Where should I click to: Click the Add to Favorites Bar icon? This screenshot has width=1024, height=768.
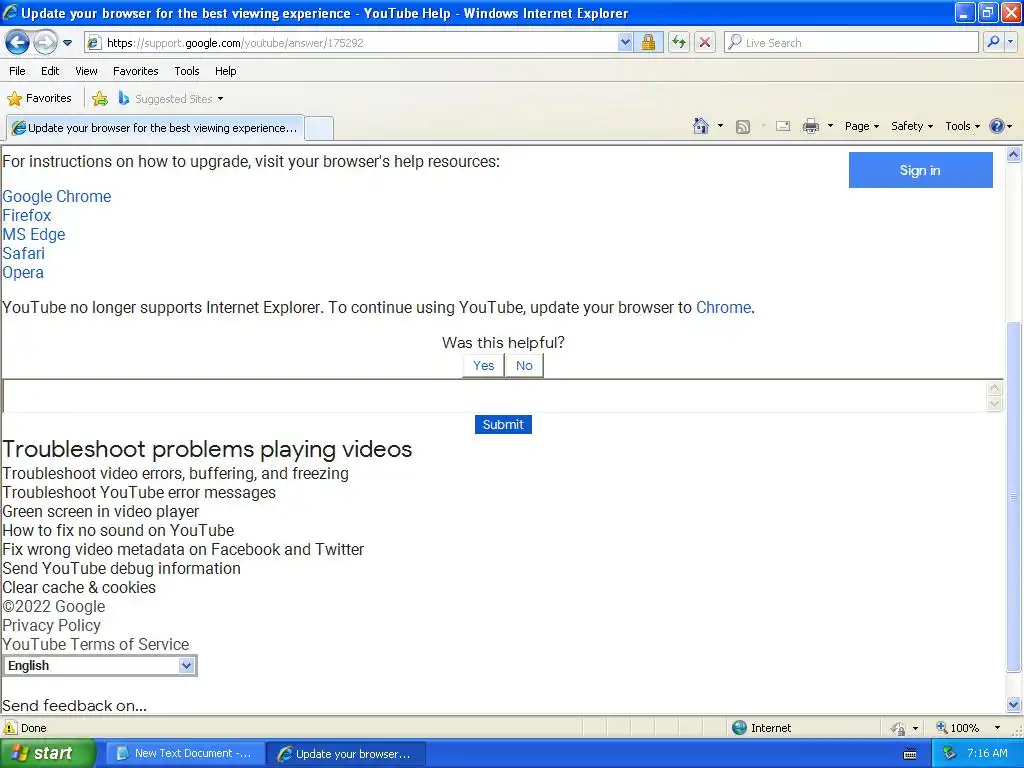click(x=100, y=99)
